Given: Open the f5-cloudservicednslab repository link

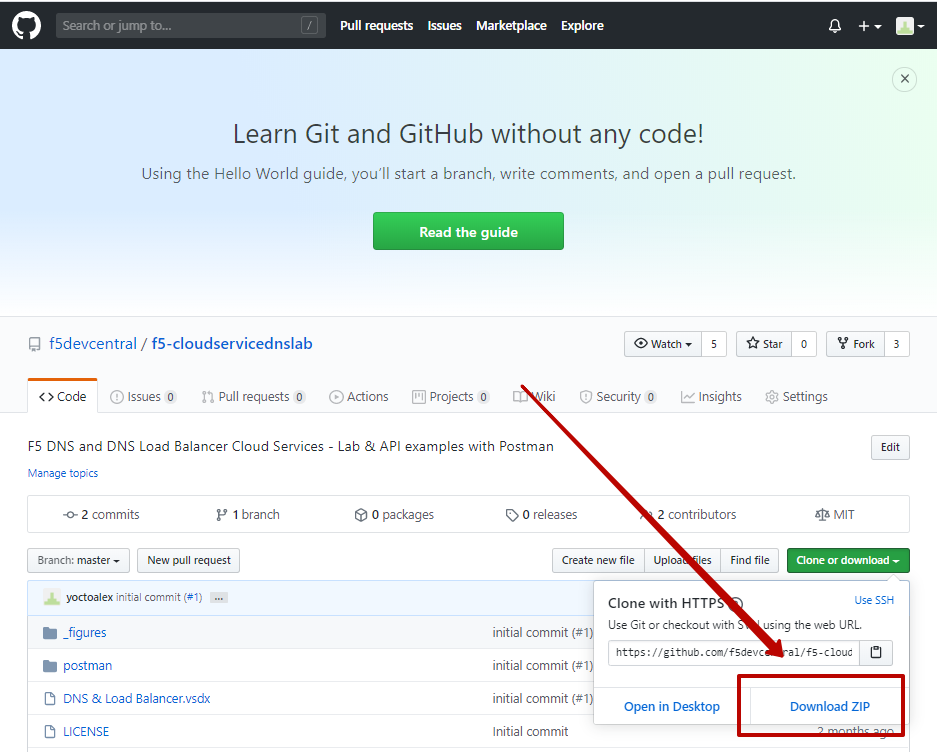Looking at the screenshot, I should (x=232, y=344).
